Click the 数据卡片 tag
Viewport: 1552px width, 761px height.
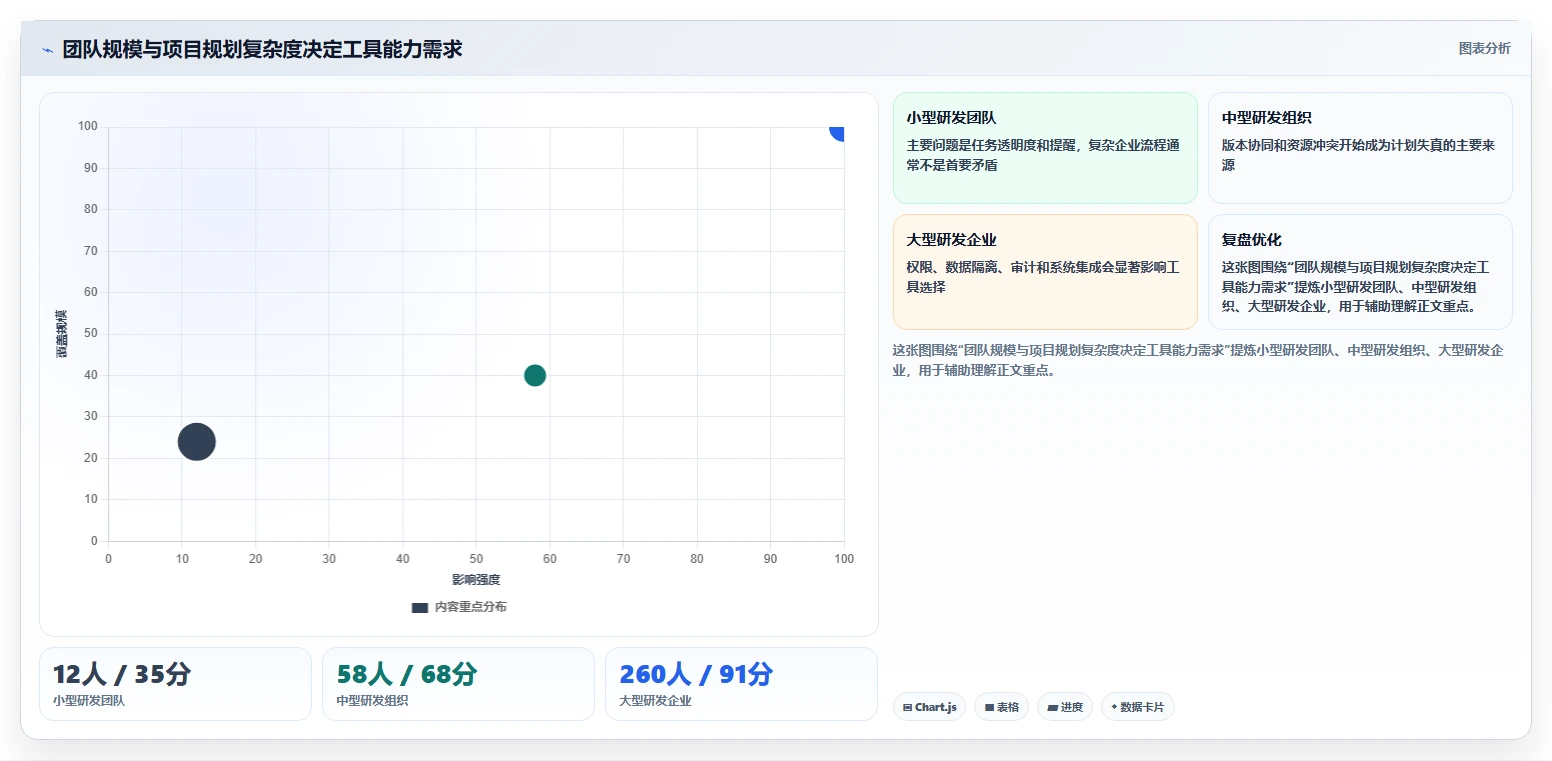(x=1137, y=707)
